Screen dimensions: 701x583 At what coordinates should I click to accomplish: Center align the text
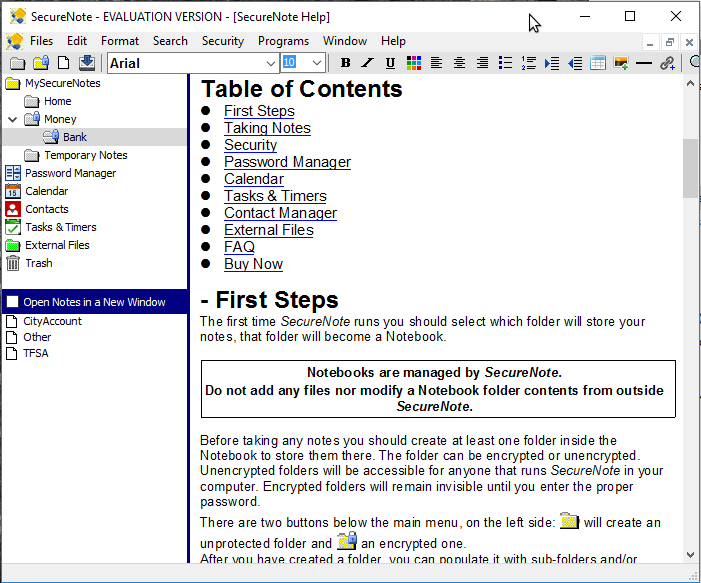(x=459, y=63)
